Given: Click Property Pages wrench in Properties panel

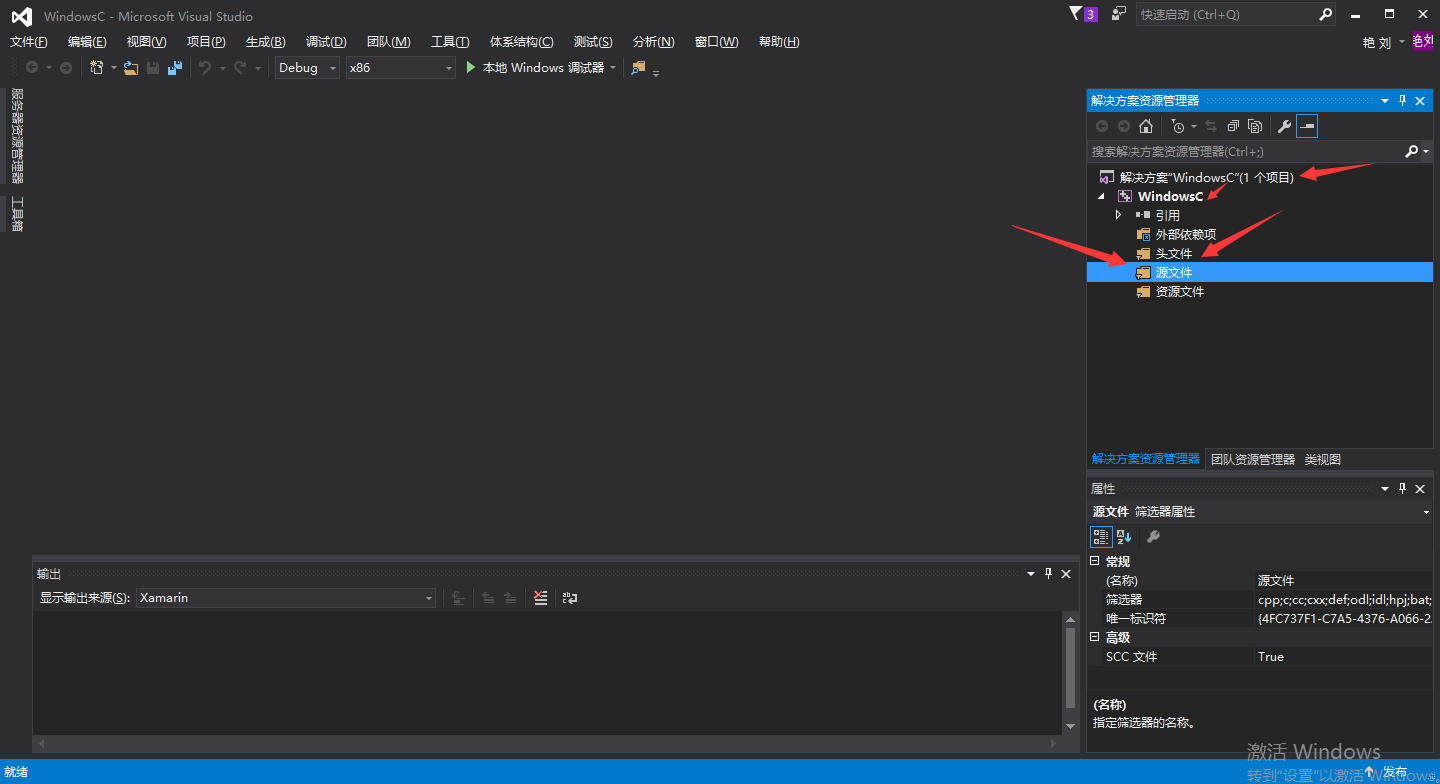Looking at the screenshot, I should click(x=1153, y=537).
